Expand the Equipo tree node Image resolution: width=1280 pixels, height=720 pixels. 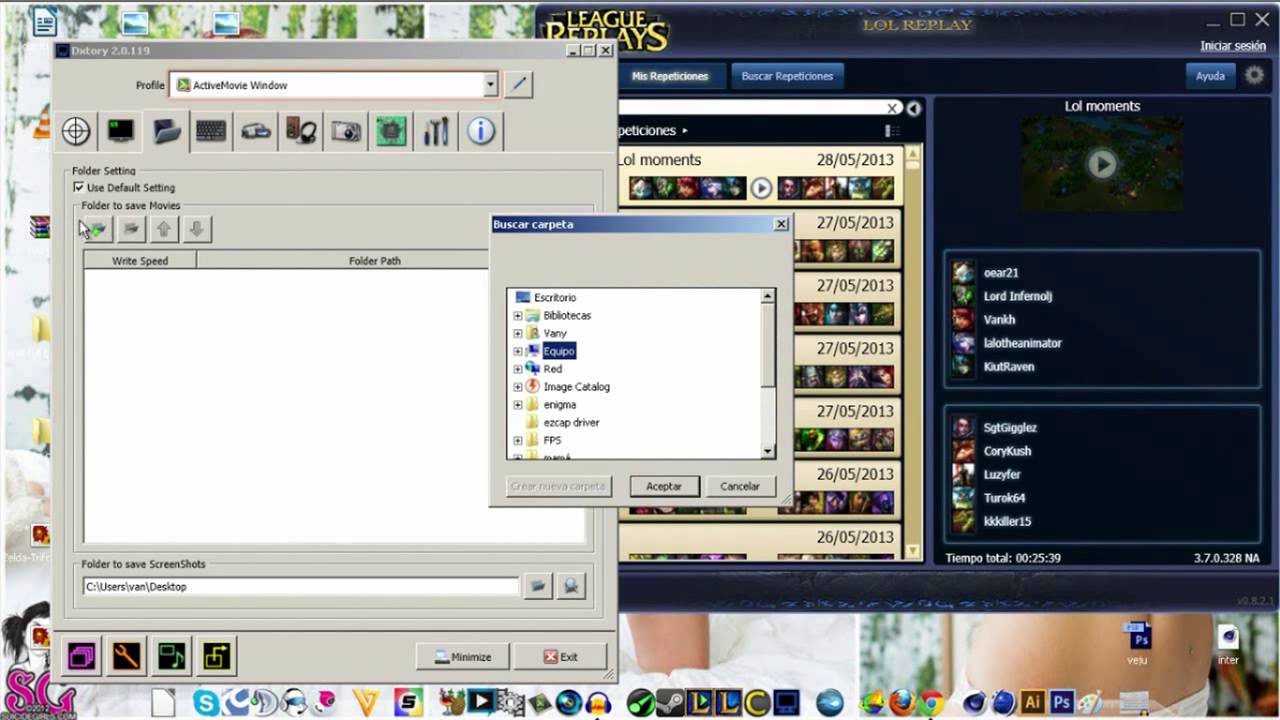pos(518,351)
